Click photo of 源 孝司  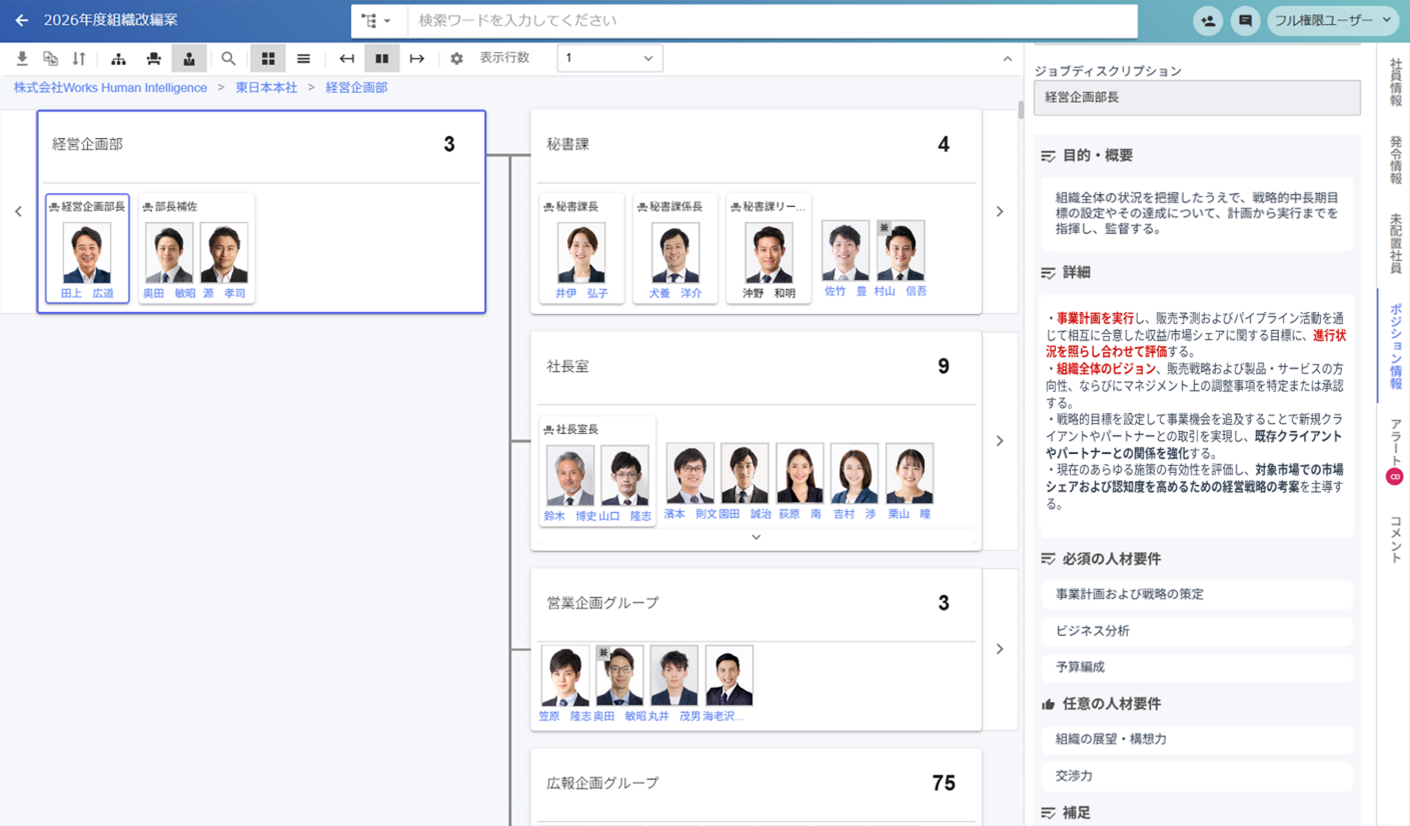[224, 253]
